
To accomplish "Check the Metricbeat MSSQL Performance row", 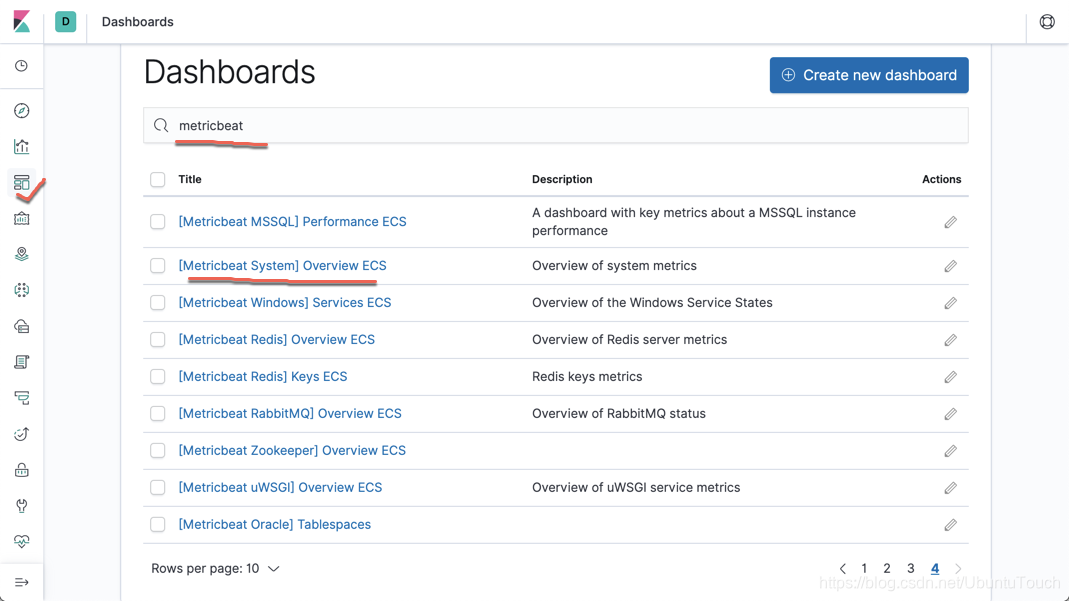I will (x=157, y=221).
